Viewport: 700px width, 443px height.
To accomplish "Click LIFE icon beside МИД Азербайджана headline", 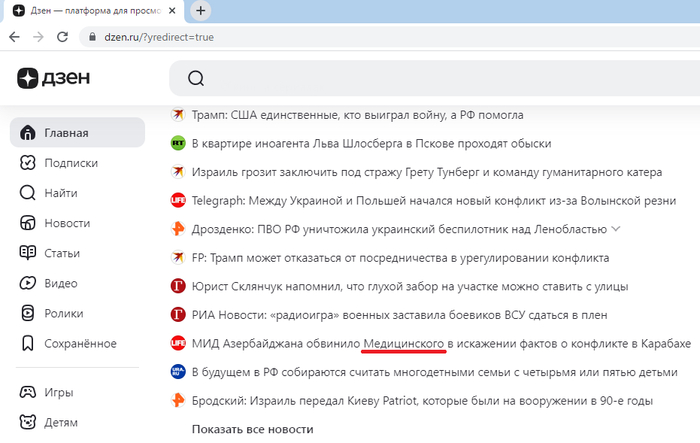I will (178, 343).
